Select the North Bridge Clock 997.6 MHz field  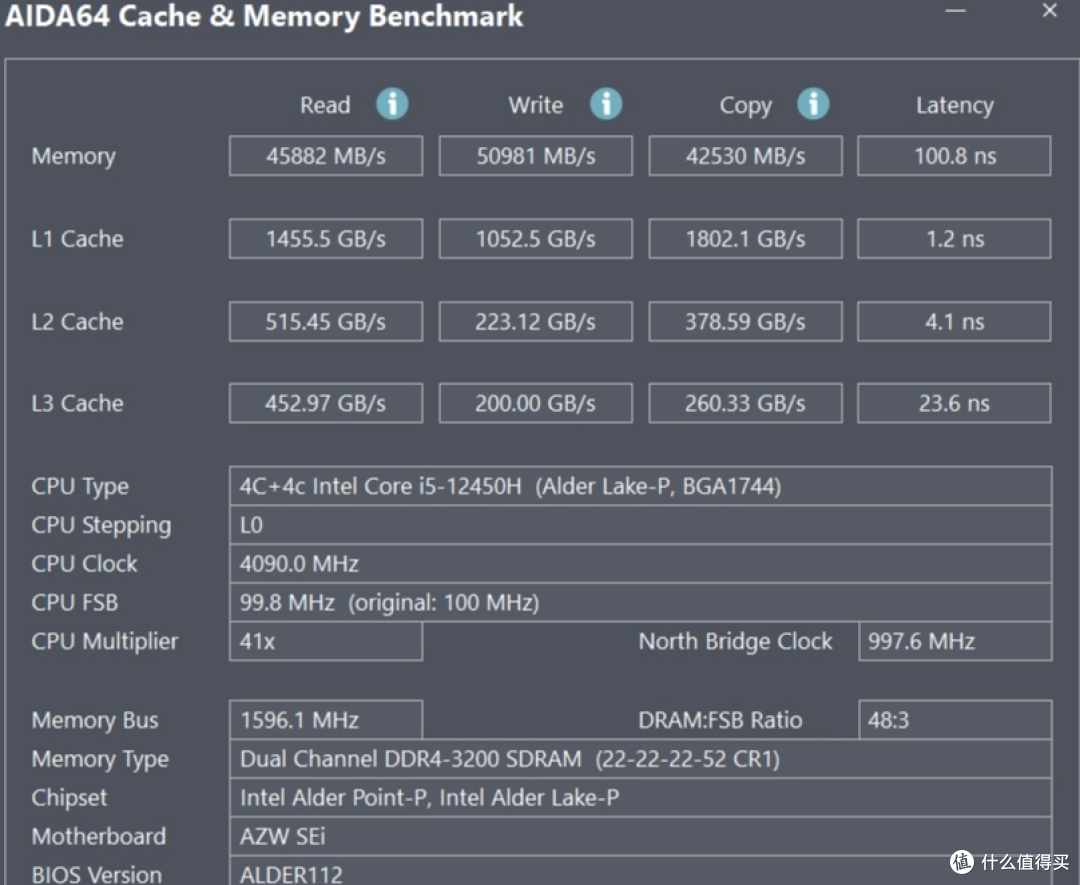pos(955,641)
